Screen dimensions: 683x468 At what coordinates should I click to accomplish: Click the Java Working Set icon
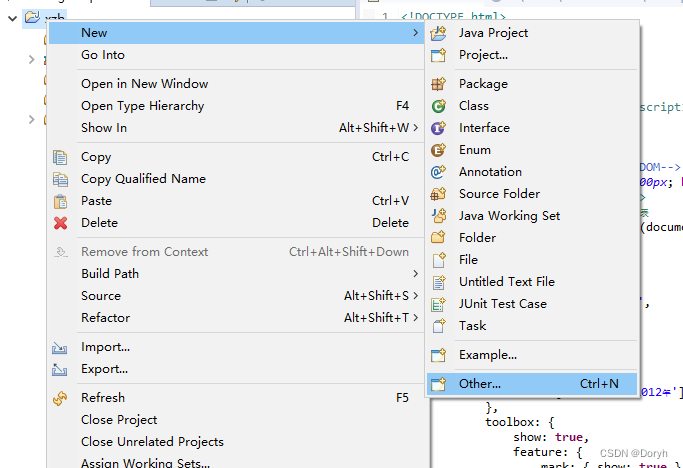pyautogui.click(x=438, y=216)
